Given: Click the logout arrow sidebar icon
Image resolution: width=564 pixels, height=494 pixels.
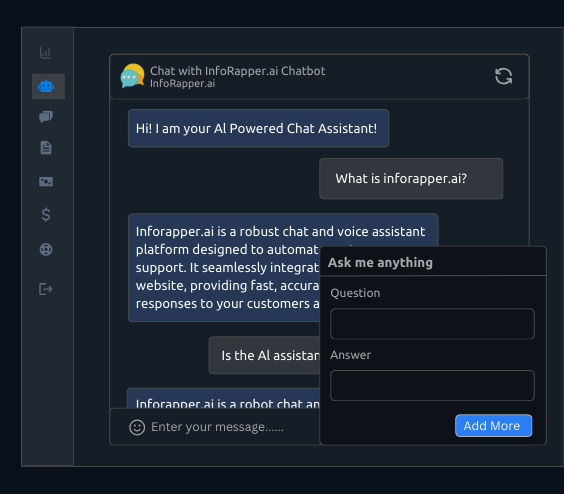Looking at the screenshot, I should click(46, 289).
